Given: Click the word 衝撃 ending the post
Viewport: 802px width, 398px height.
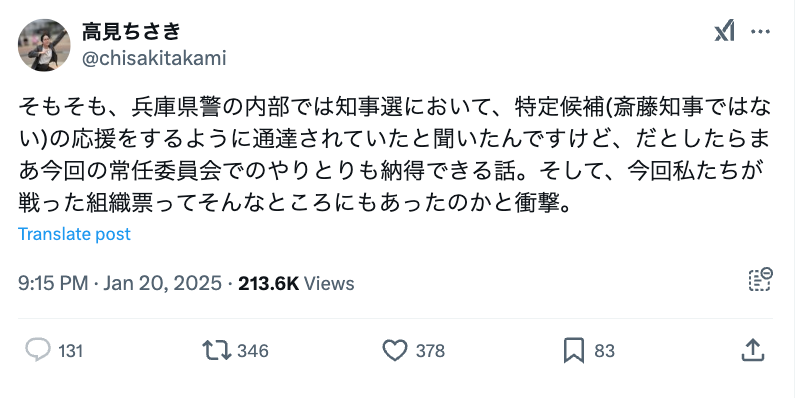Looking at the screenshot, I should [x=537, y=204].
